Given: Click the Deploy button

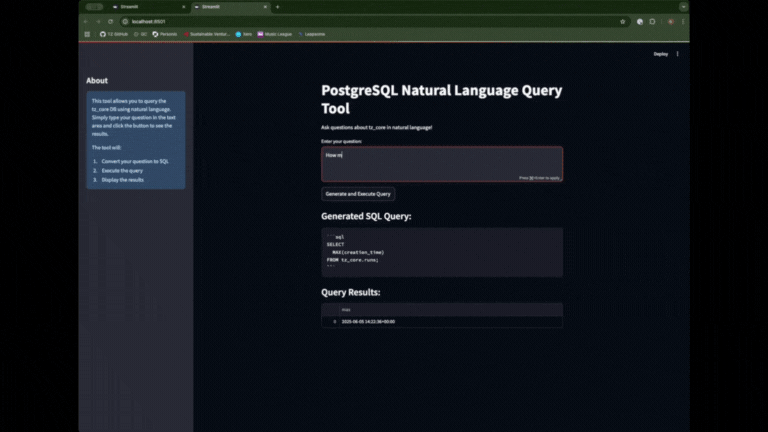Looking at the screenshot, I should pyautogui.click(x=660, y=54).
